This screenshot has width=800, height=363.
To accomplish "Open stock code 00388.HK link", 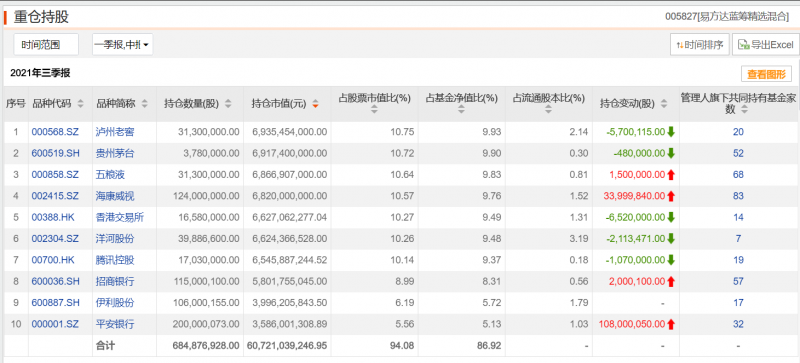I will (53, 217).
